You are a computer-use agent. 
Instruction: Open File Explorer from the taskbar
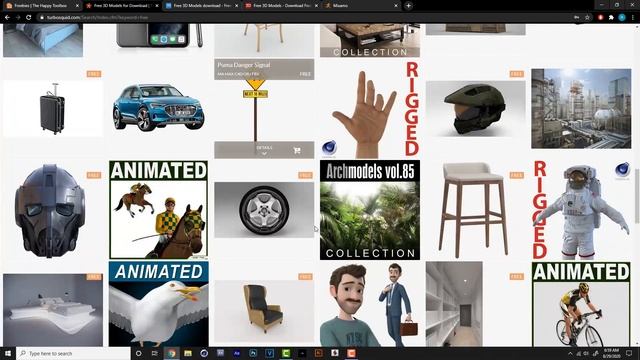188,353
